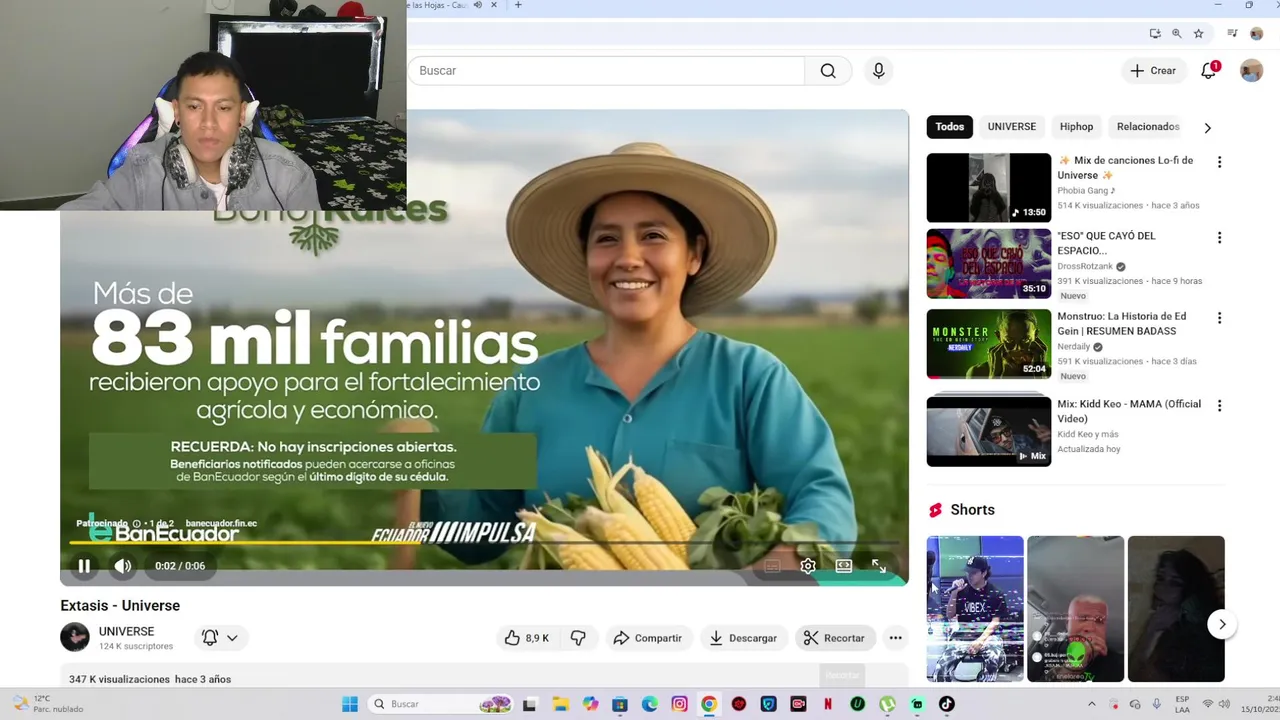Open DrossRotzank channel name
The width and height of the screenshot is (1280, 720).
coord(1085,266)
